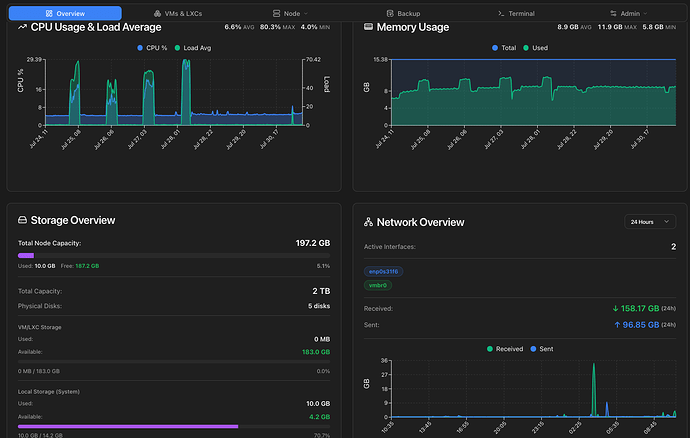Toggle the Used memory legend series
690x438 pixels.
coord(536,48)
